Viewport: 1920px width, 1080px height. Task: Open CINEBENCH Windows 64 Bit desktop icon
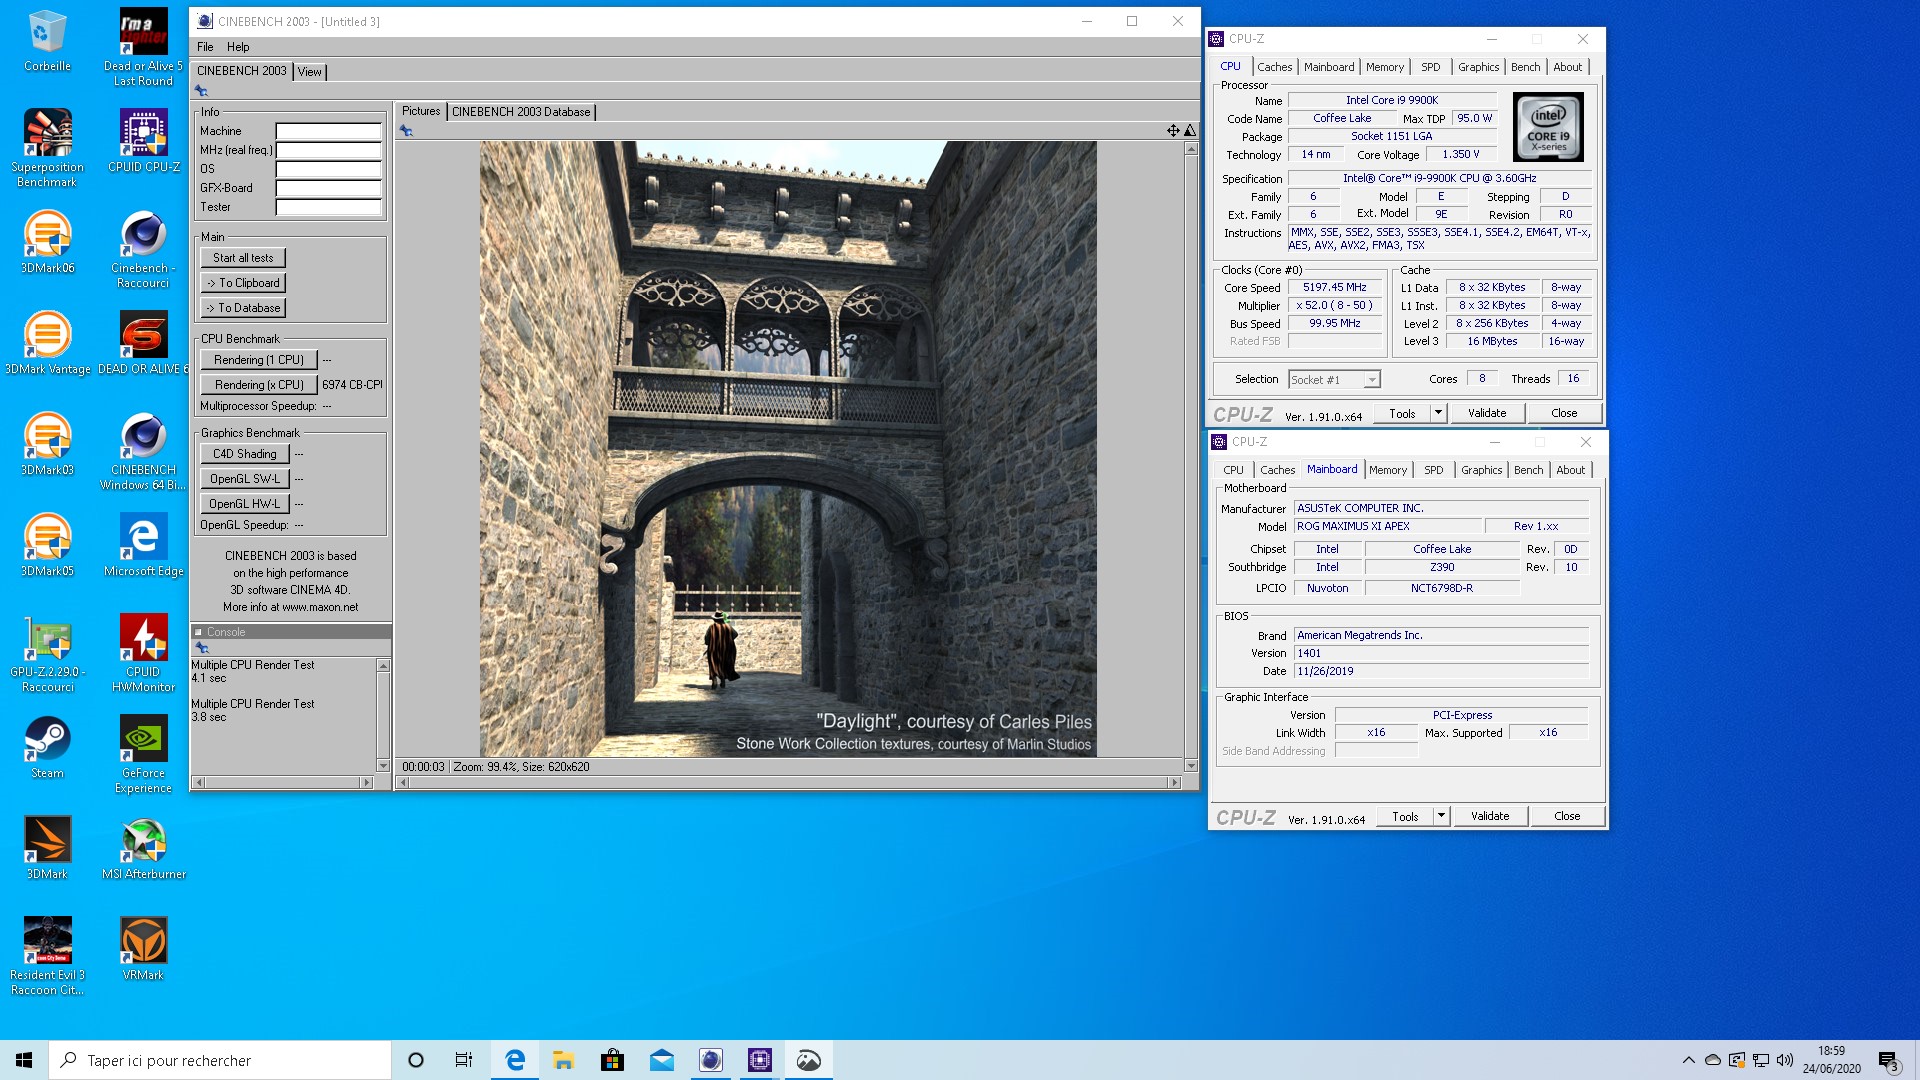click(143, 451)
